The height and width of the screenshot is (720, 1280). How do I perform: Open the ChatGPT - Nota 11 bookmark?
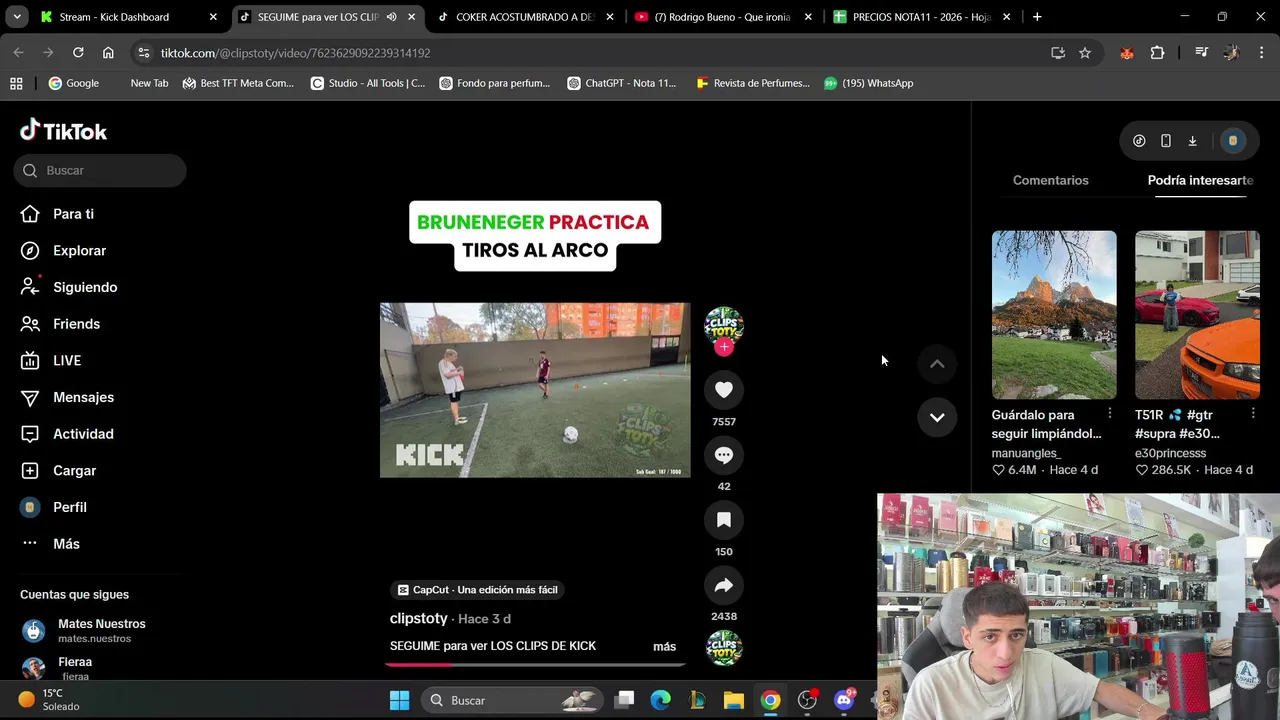(622, 83)
